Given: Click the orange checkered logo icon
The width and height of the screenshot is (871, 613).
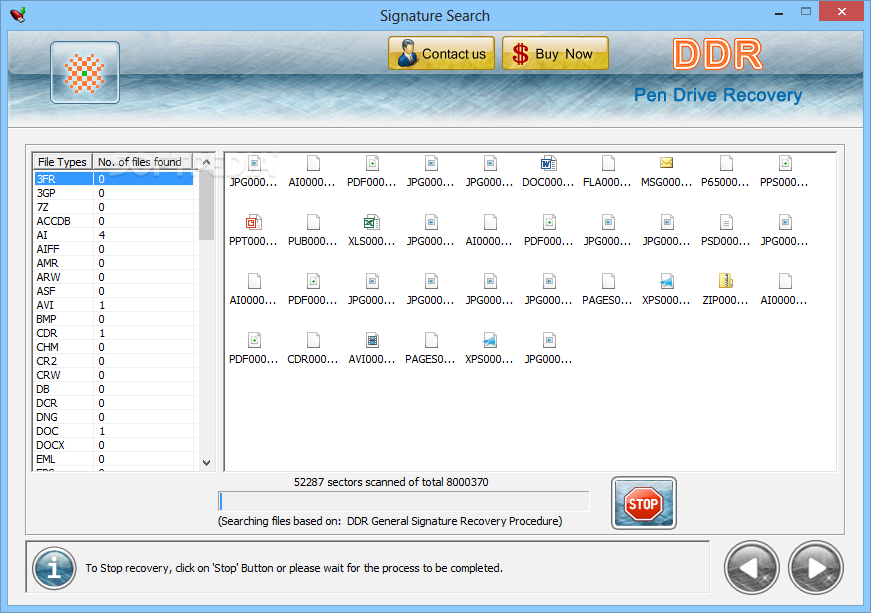Looking at the screenshot, I should tap(84, 72).
